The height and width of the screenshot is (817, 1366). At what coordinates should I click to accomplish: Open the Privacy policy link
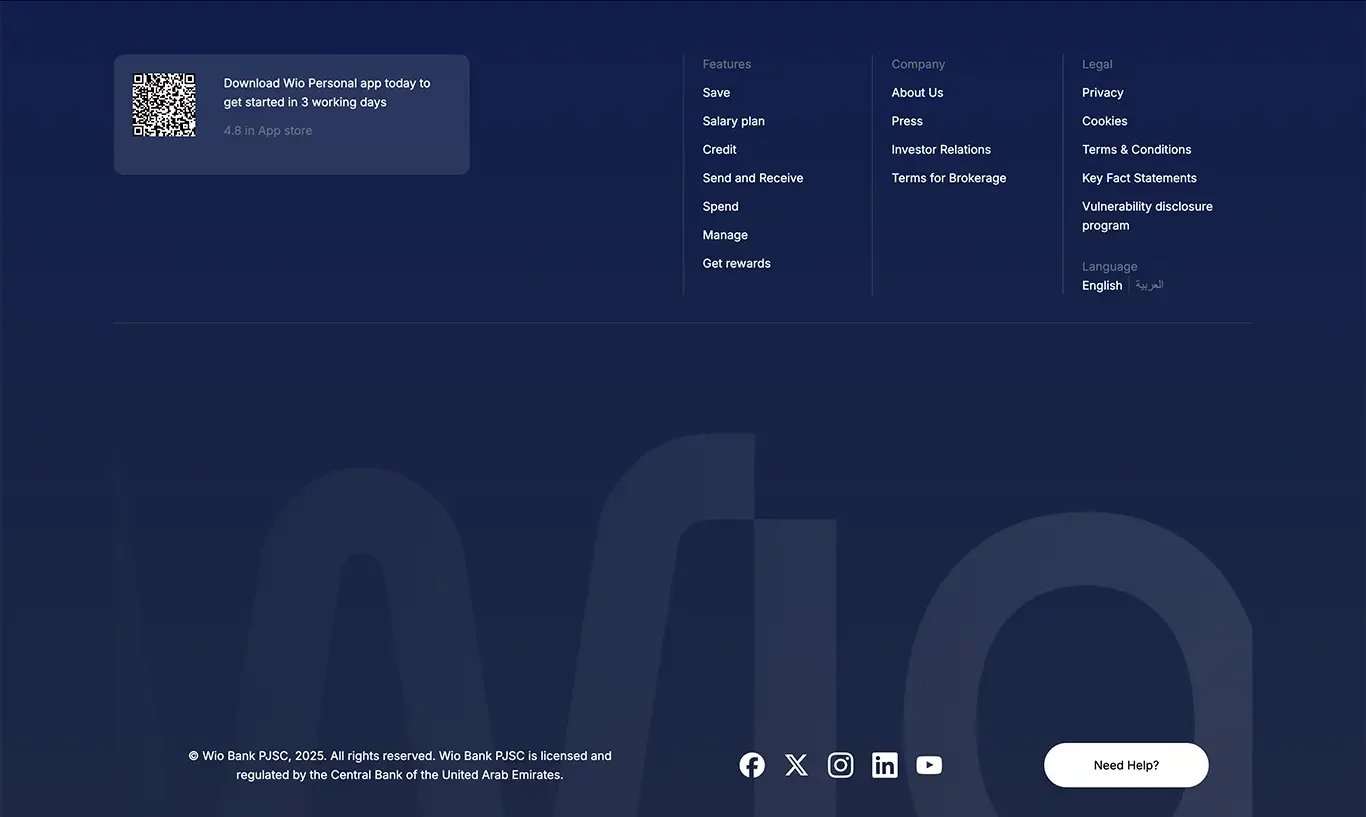click(1102, 93)
